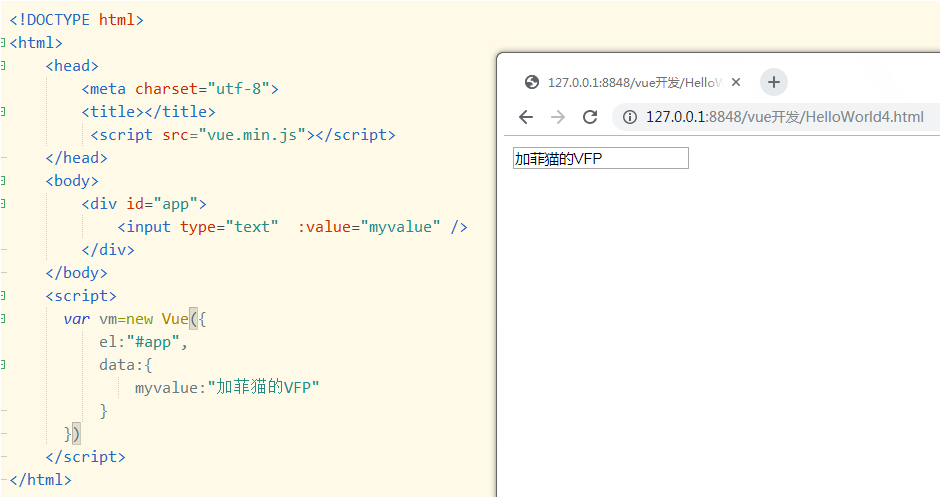The width and height of the screenshot is (941, 498).
Task: Click the browser back arrow
Action: point(526,117)
